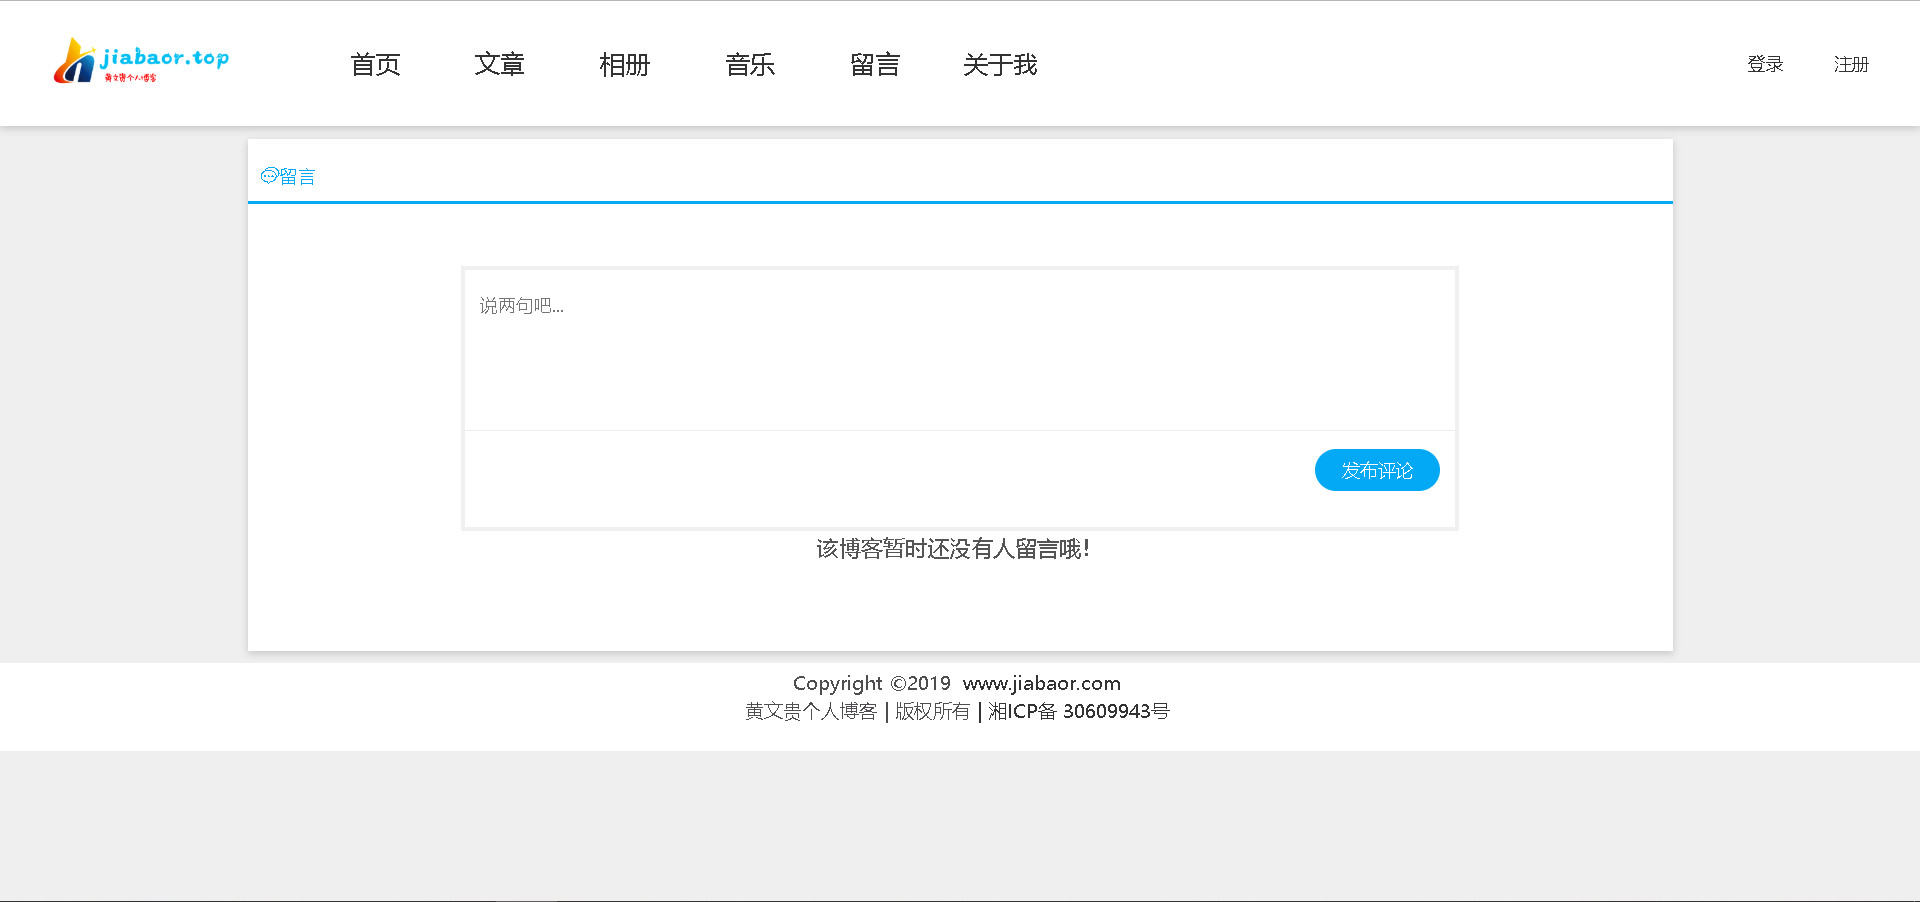Focus the 说两句吧... comment text box
Image resolution: width=1920 pixels, height=902 pixels.
(x=959, y=350)
